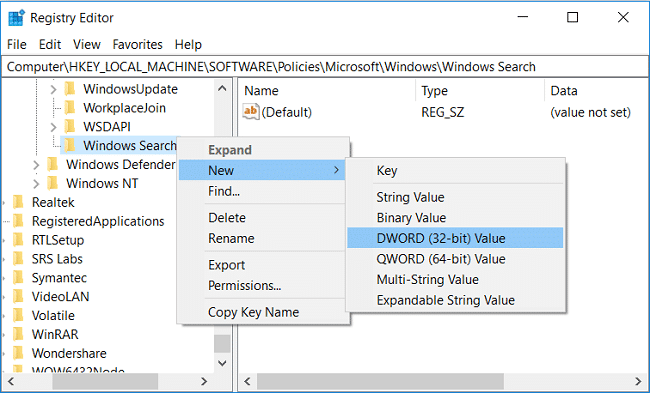Create a new String Value

pos(455,197)
